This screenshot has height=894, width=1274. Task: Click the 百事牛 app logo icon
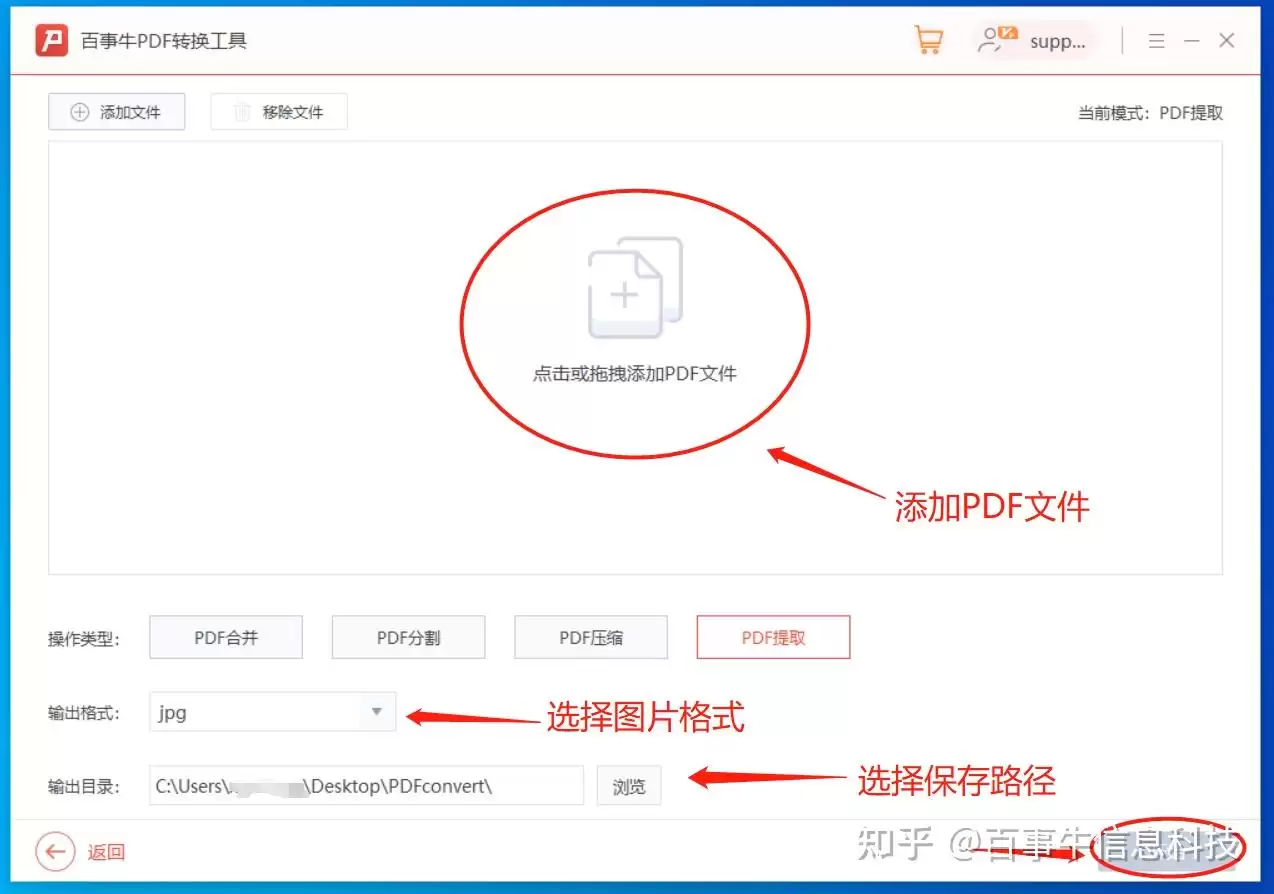click(x=50, y=40)
